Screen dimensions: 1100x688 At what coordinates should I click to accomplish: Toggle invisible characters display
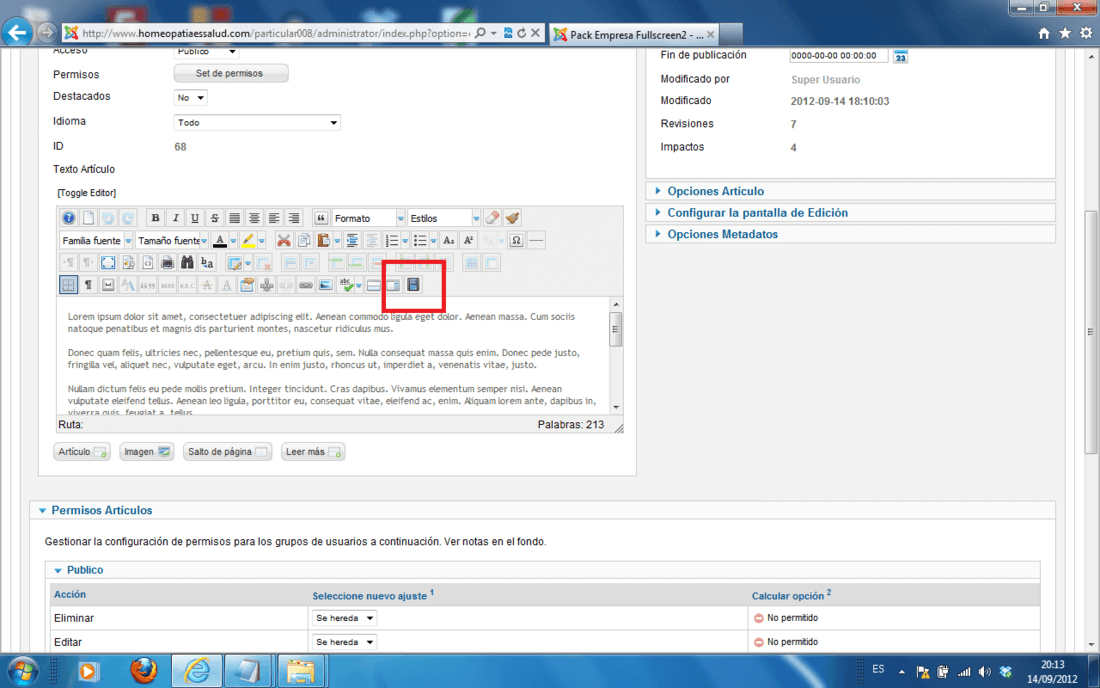(88, 285)
